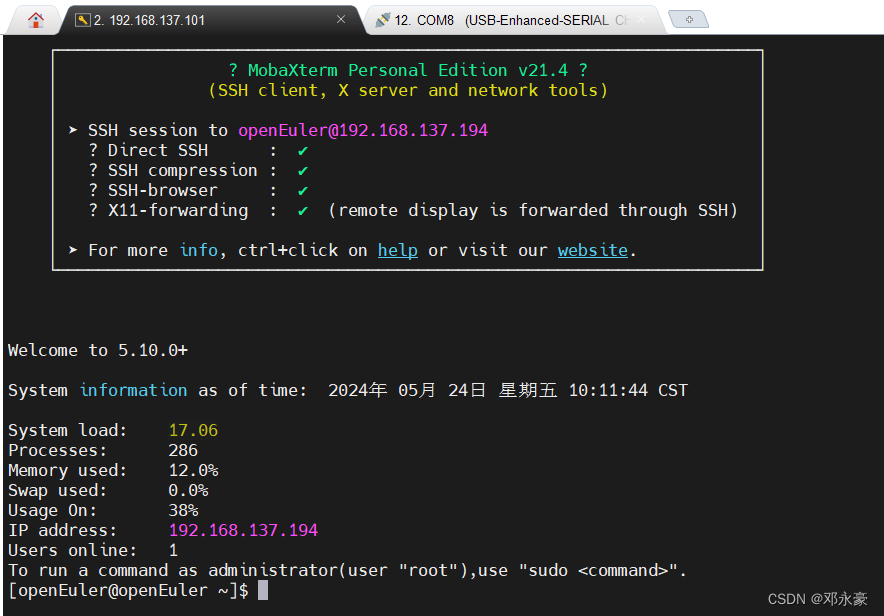Click the Memory used value 12.0%

pos(193,471)
